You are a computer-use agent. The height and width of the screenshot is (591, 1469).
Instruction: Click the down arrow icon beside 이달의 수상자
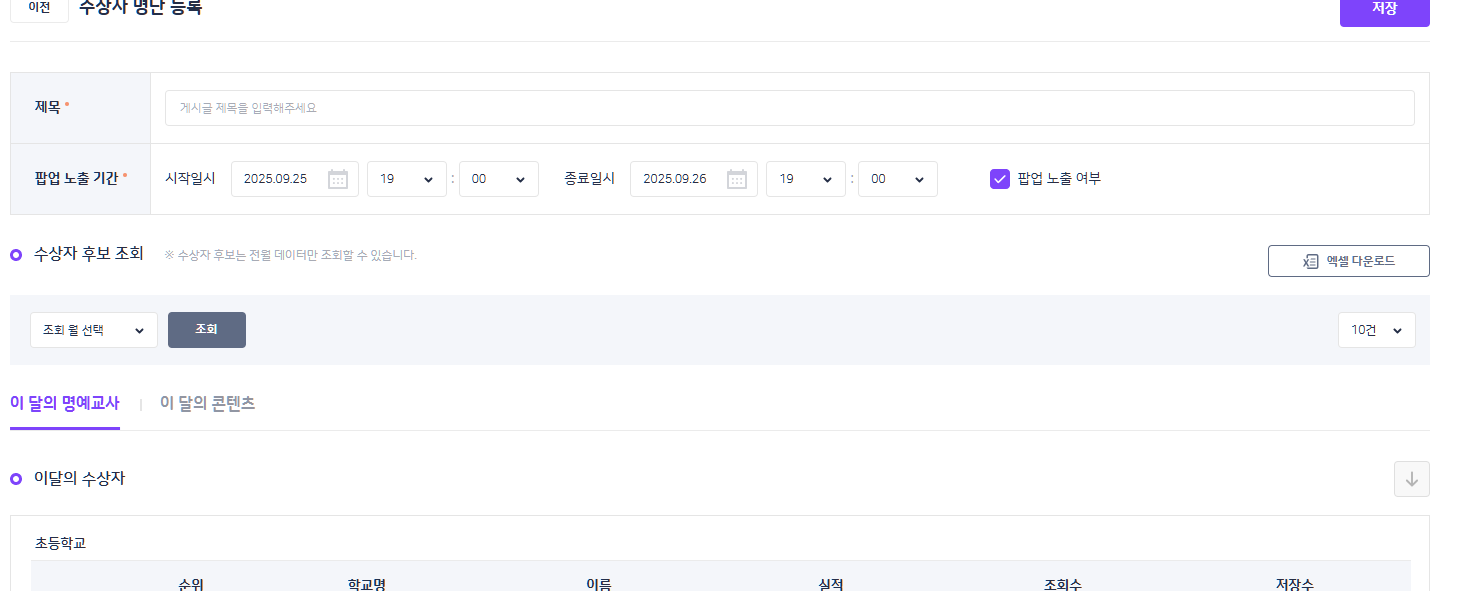[1411, 479]
